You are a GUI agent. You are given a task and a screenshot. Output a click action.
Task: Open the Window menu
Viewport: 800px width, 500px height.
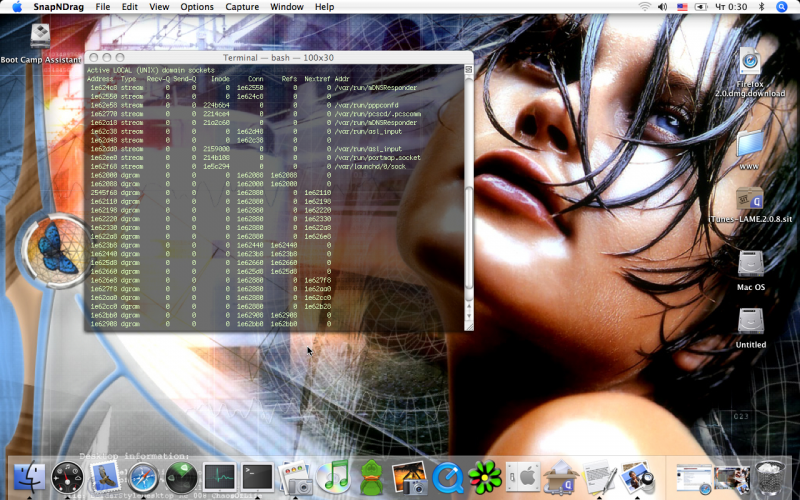287,7
